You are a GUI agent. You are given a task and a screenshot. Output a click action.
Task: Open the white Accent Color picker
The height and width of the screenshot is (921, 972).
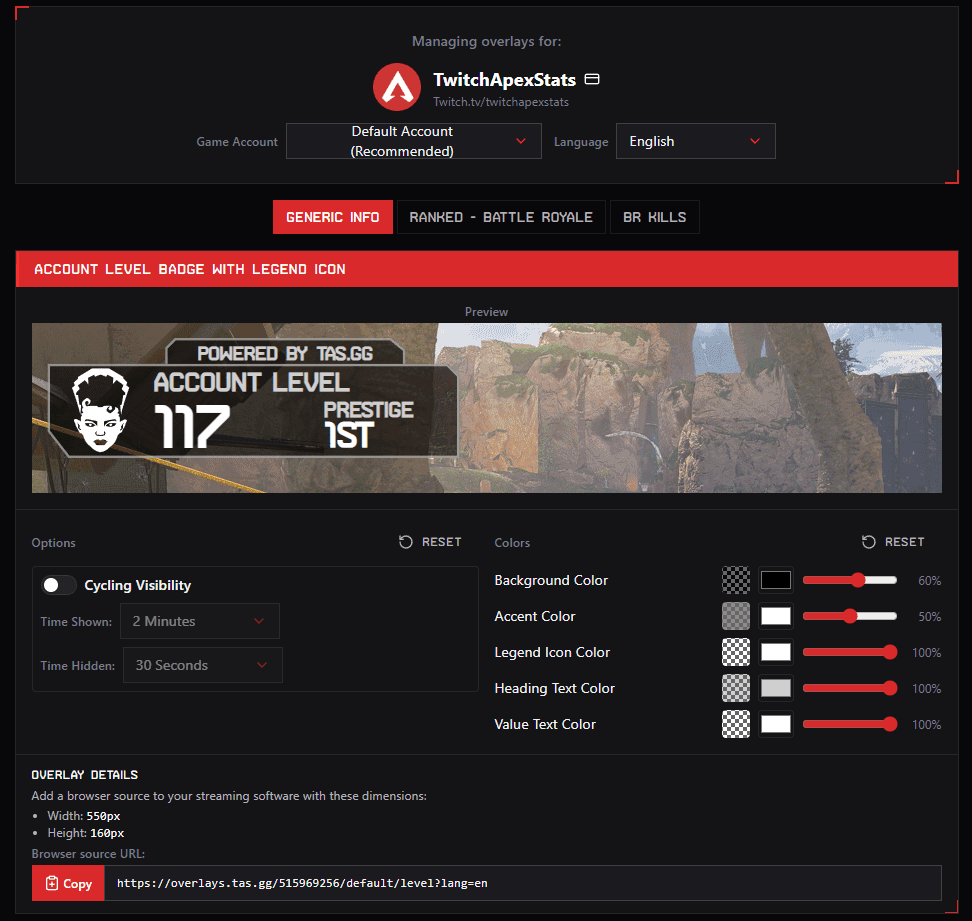(776, 616)
